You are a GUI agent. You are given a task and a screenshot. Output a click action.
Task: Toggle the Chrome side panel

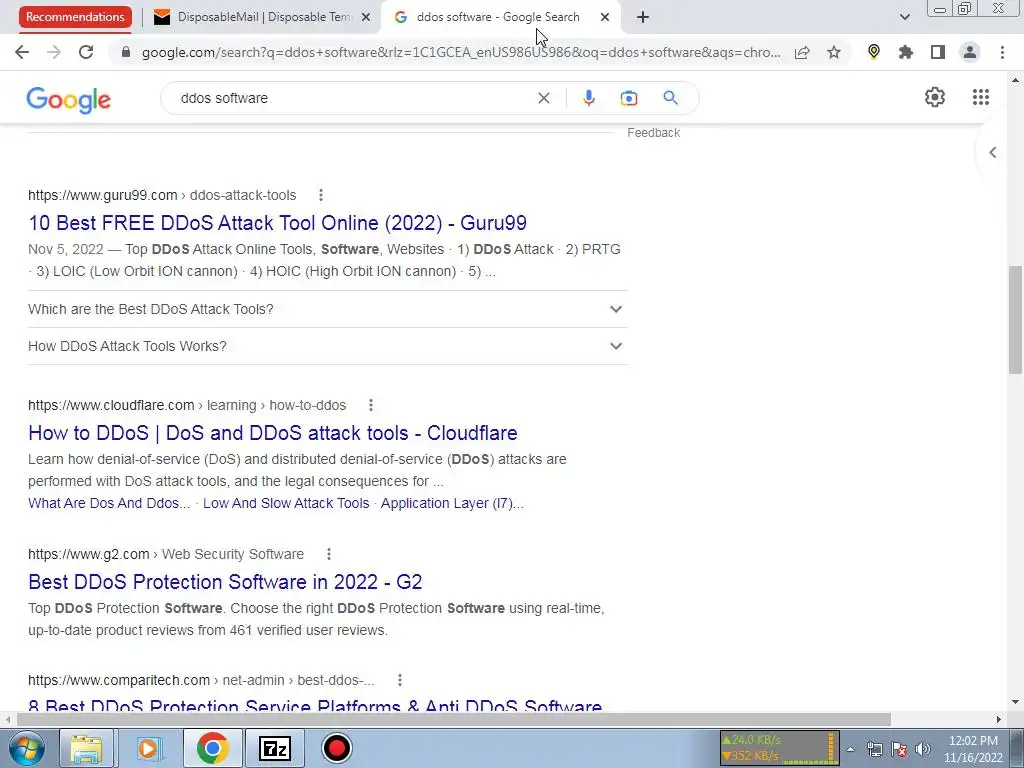pyautogui.click(x=938, y=52)
